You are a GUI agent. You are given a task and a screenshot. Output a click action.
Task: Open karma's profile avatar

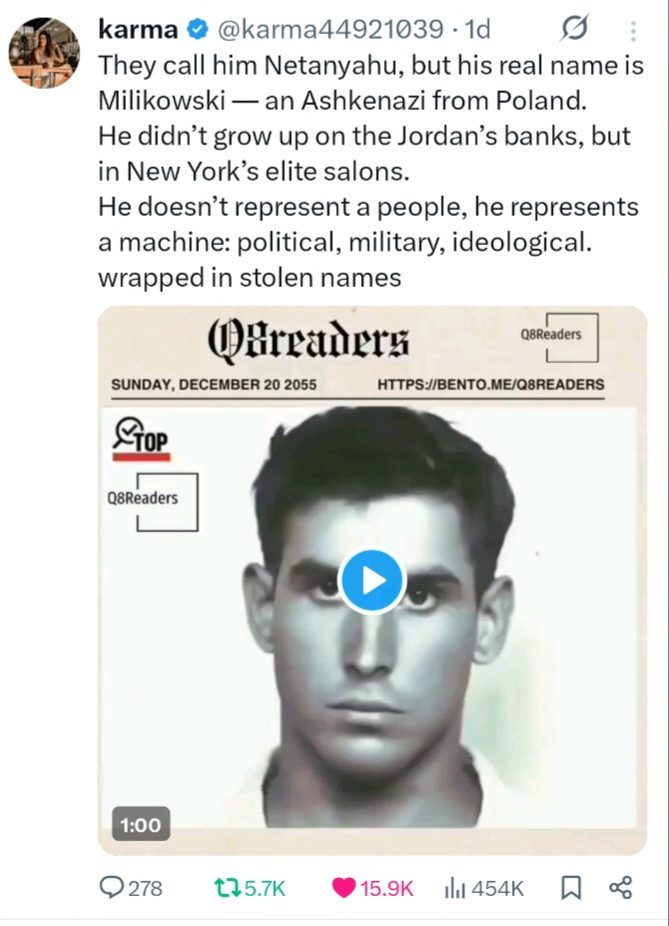point(44,53)
